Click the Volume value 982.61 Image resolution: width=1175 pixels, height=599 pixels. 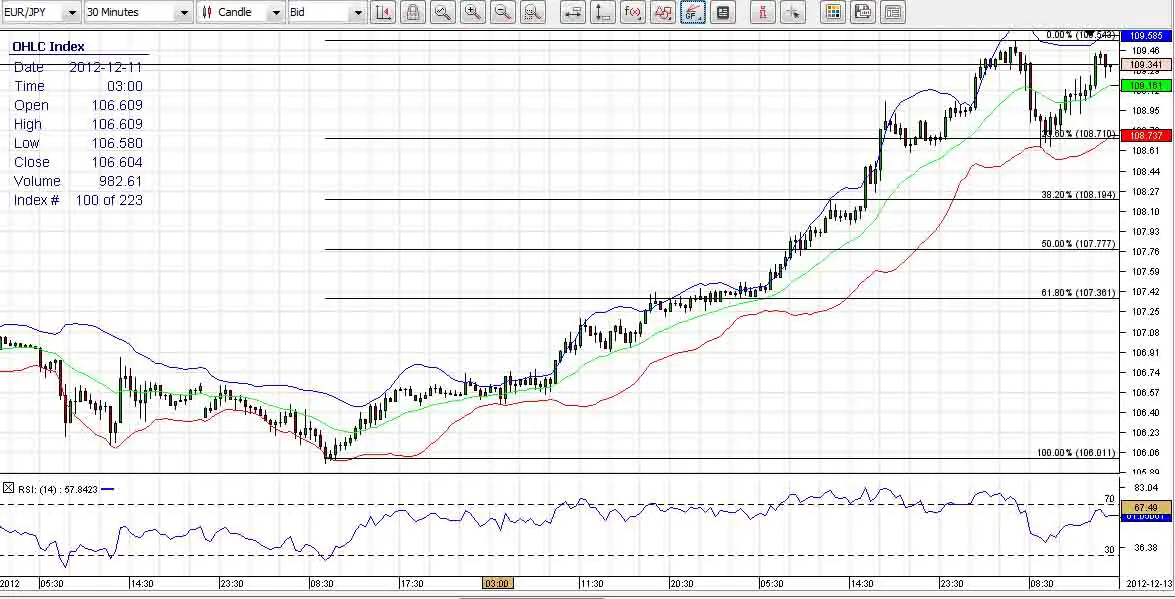[x=121, y=181]
